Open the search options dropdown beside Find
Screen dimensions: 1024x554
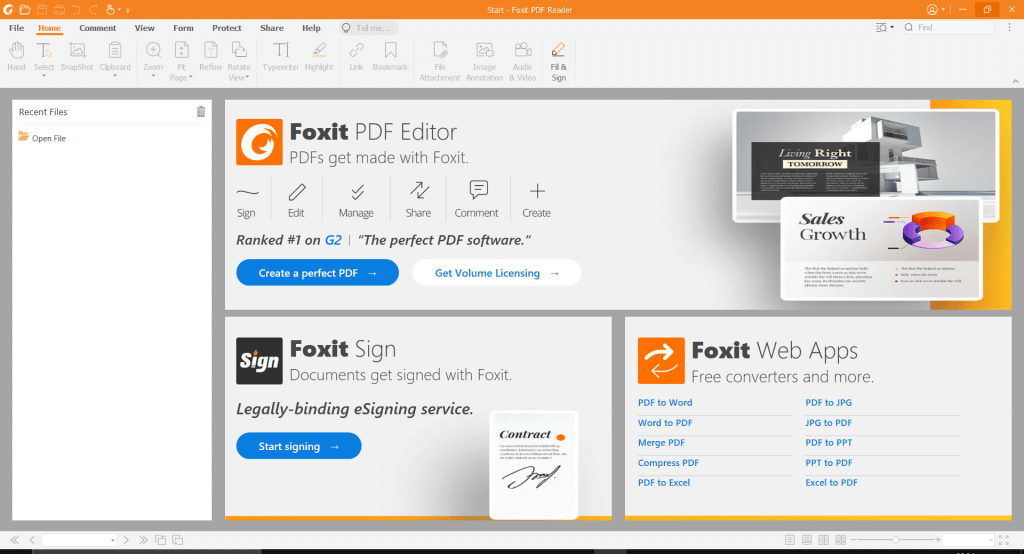coord(892,27)
